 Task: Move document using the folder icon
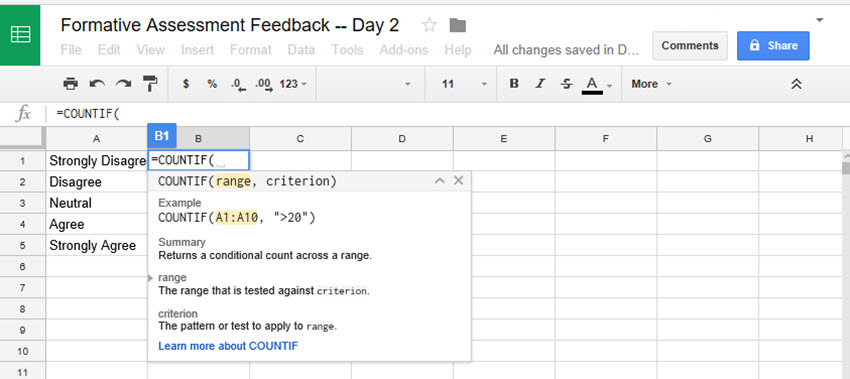(458, 25)
